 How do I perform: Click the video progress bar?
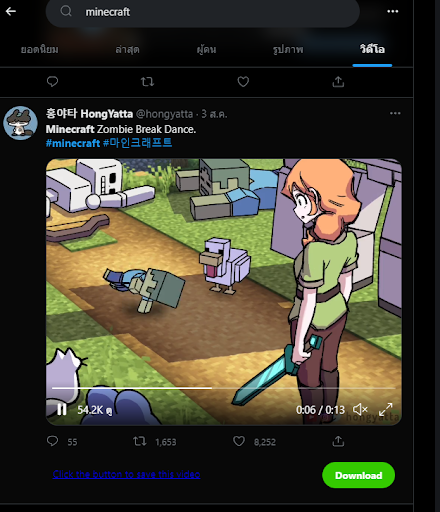223,388
